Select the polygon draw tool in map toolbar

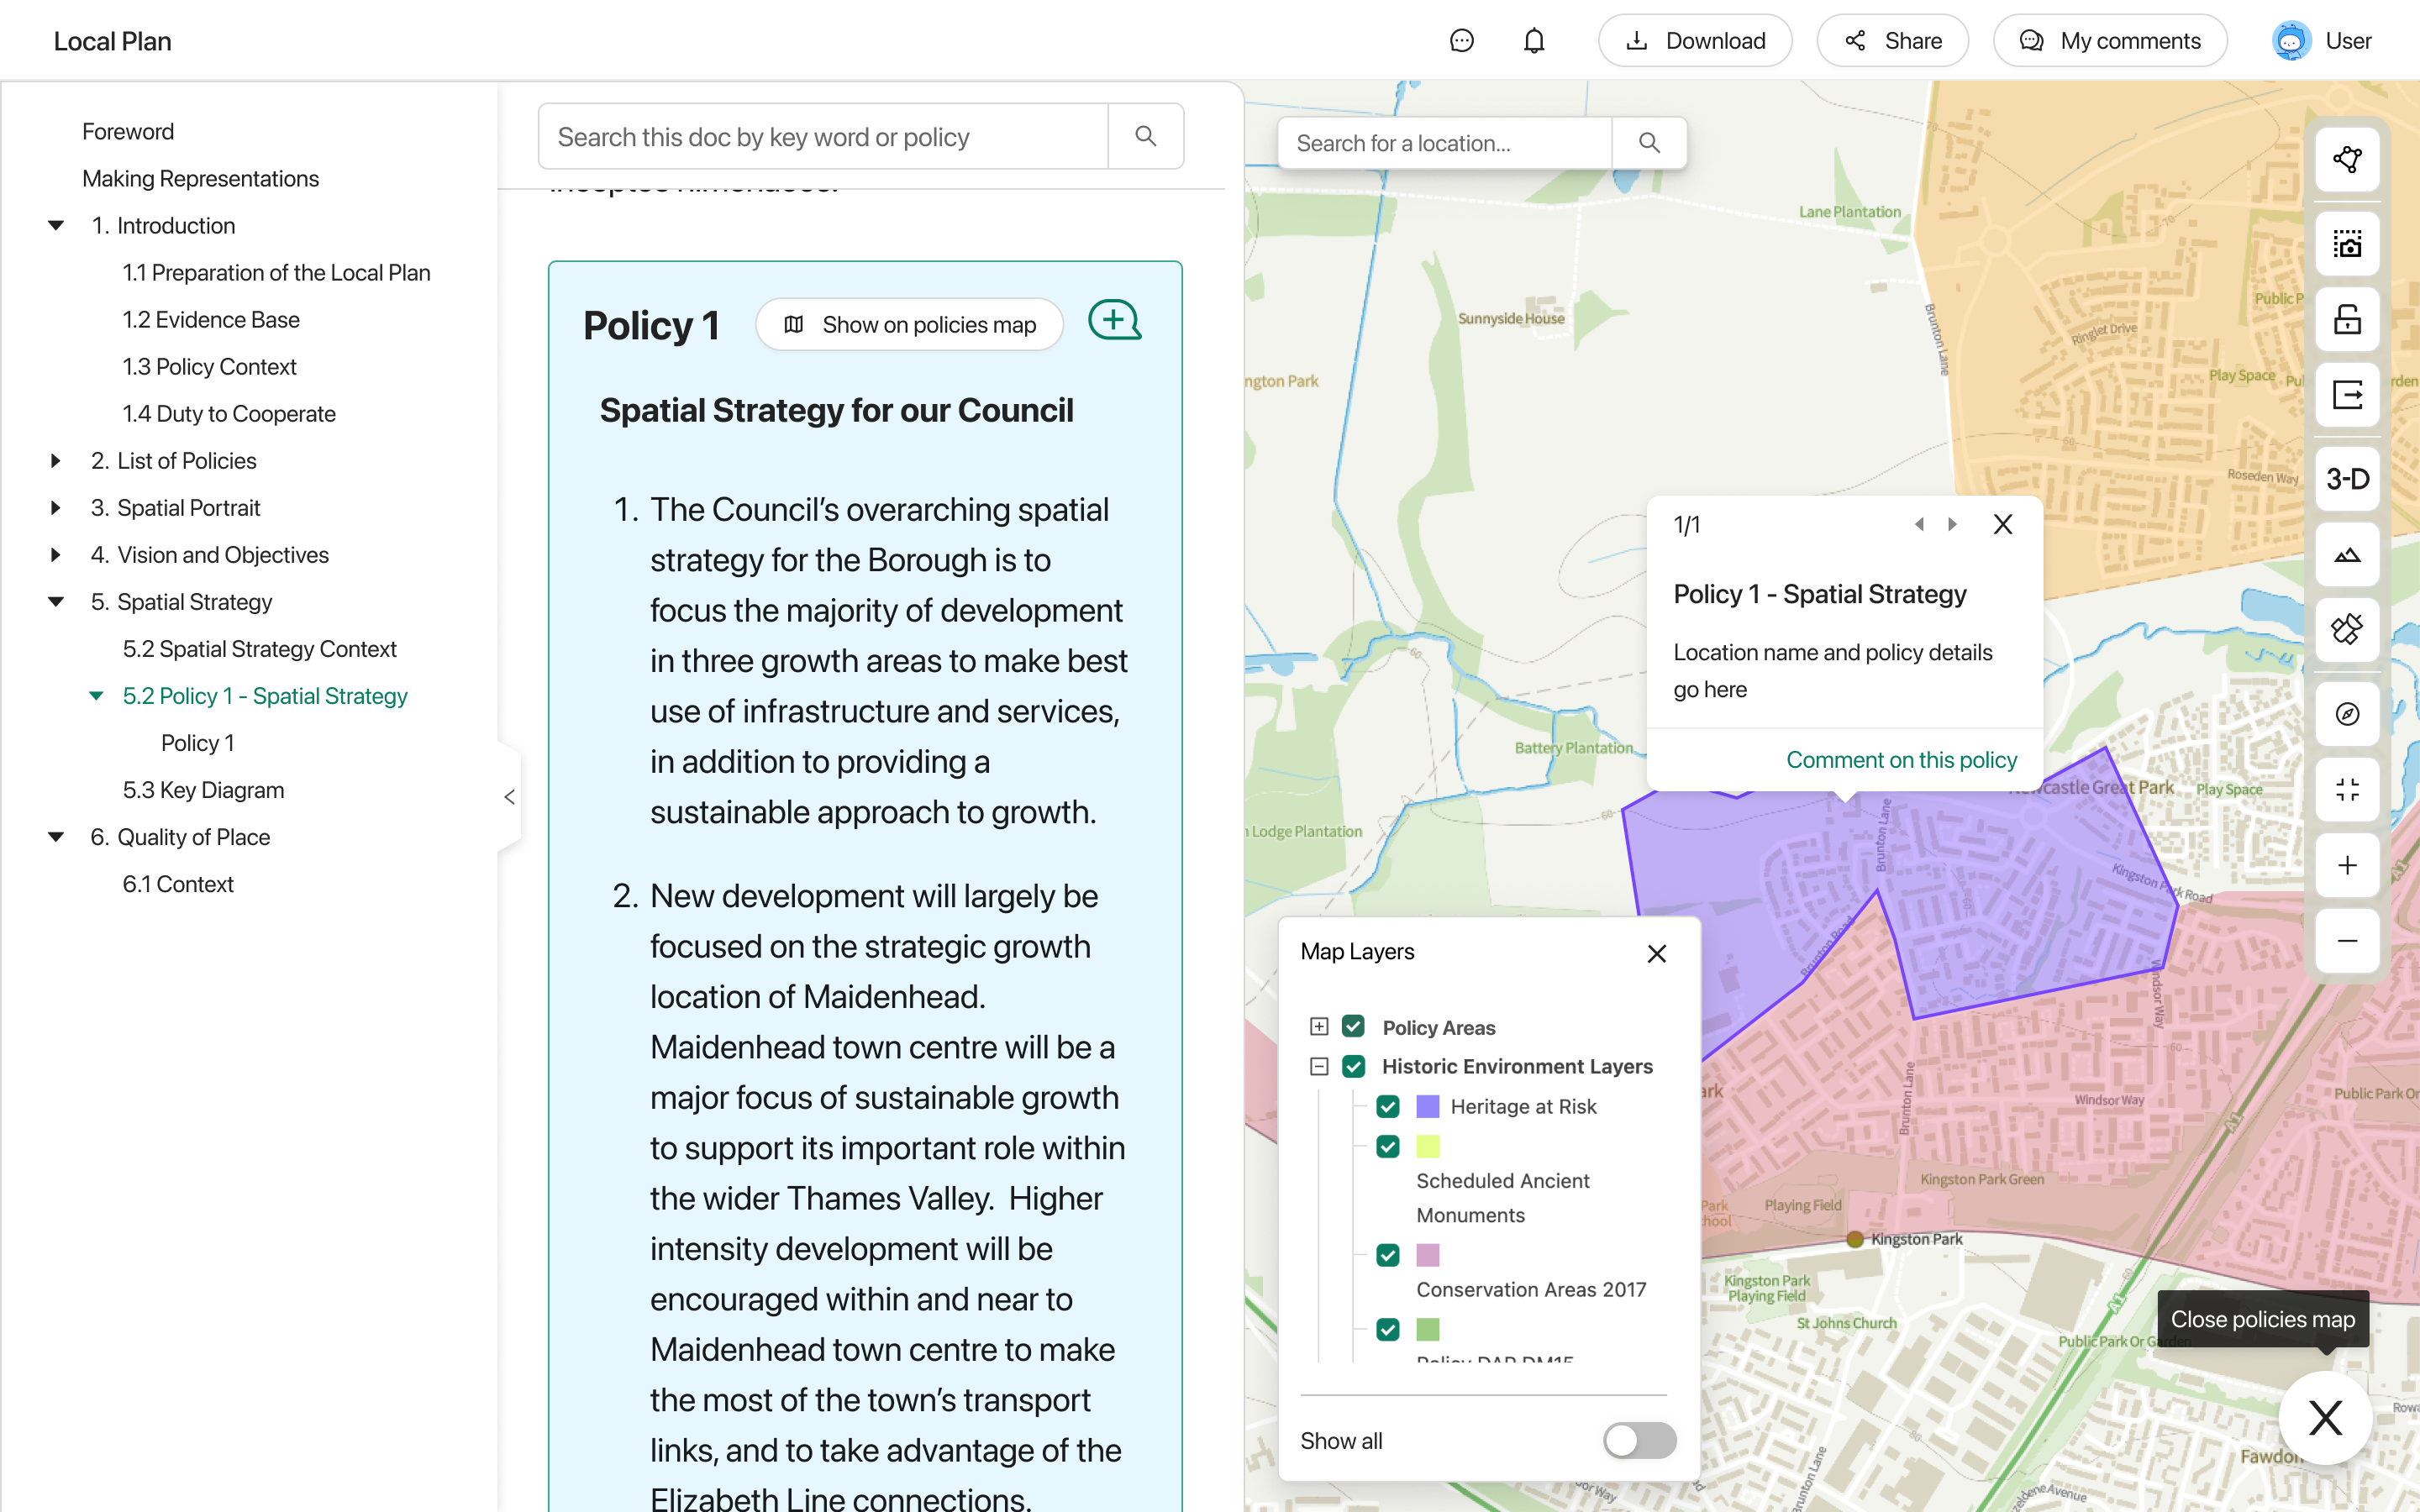click(x=2347, y=159)
